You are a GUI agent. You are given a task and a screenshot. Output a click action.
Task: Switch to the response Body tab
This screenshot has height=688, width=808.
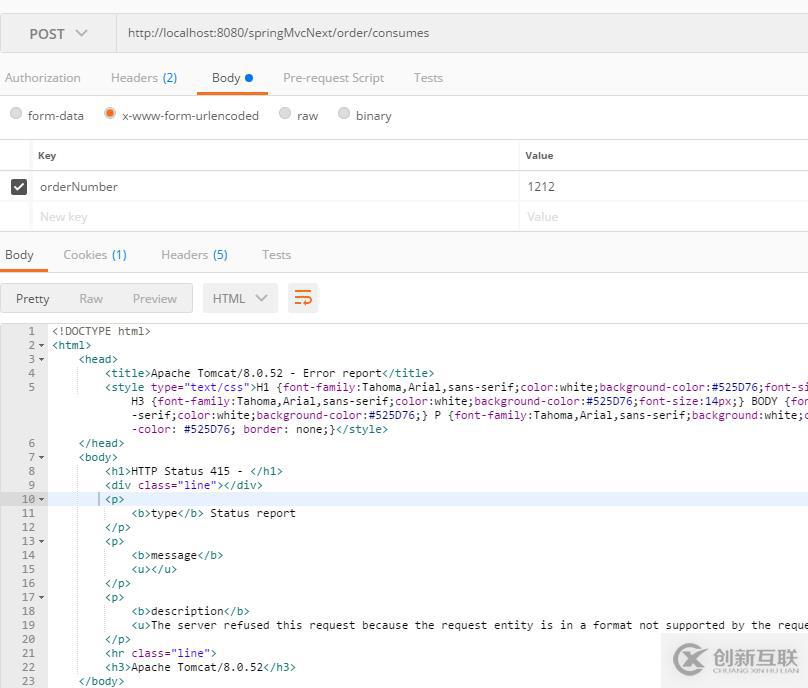[x=20, y=255]
